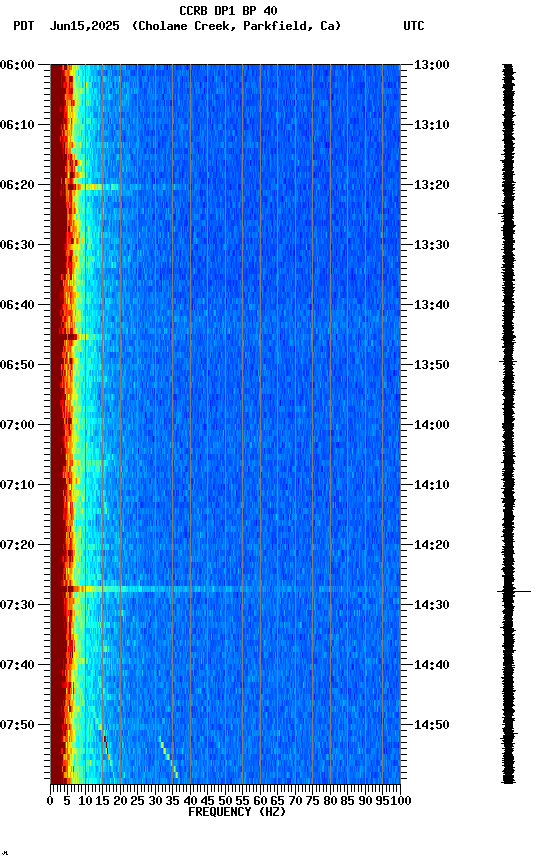
Task: Click the 06:50 PDT time label
Action: pyautogui.click(x=17, y=365)
